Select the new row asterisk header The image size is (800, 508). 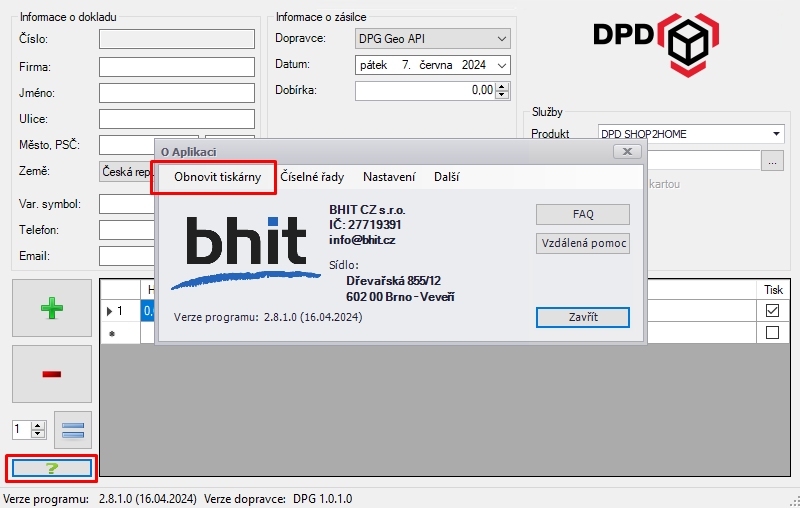click(x=120, y=333)
